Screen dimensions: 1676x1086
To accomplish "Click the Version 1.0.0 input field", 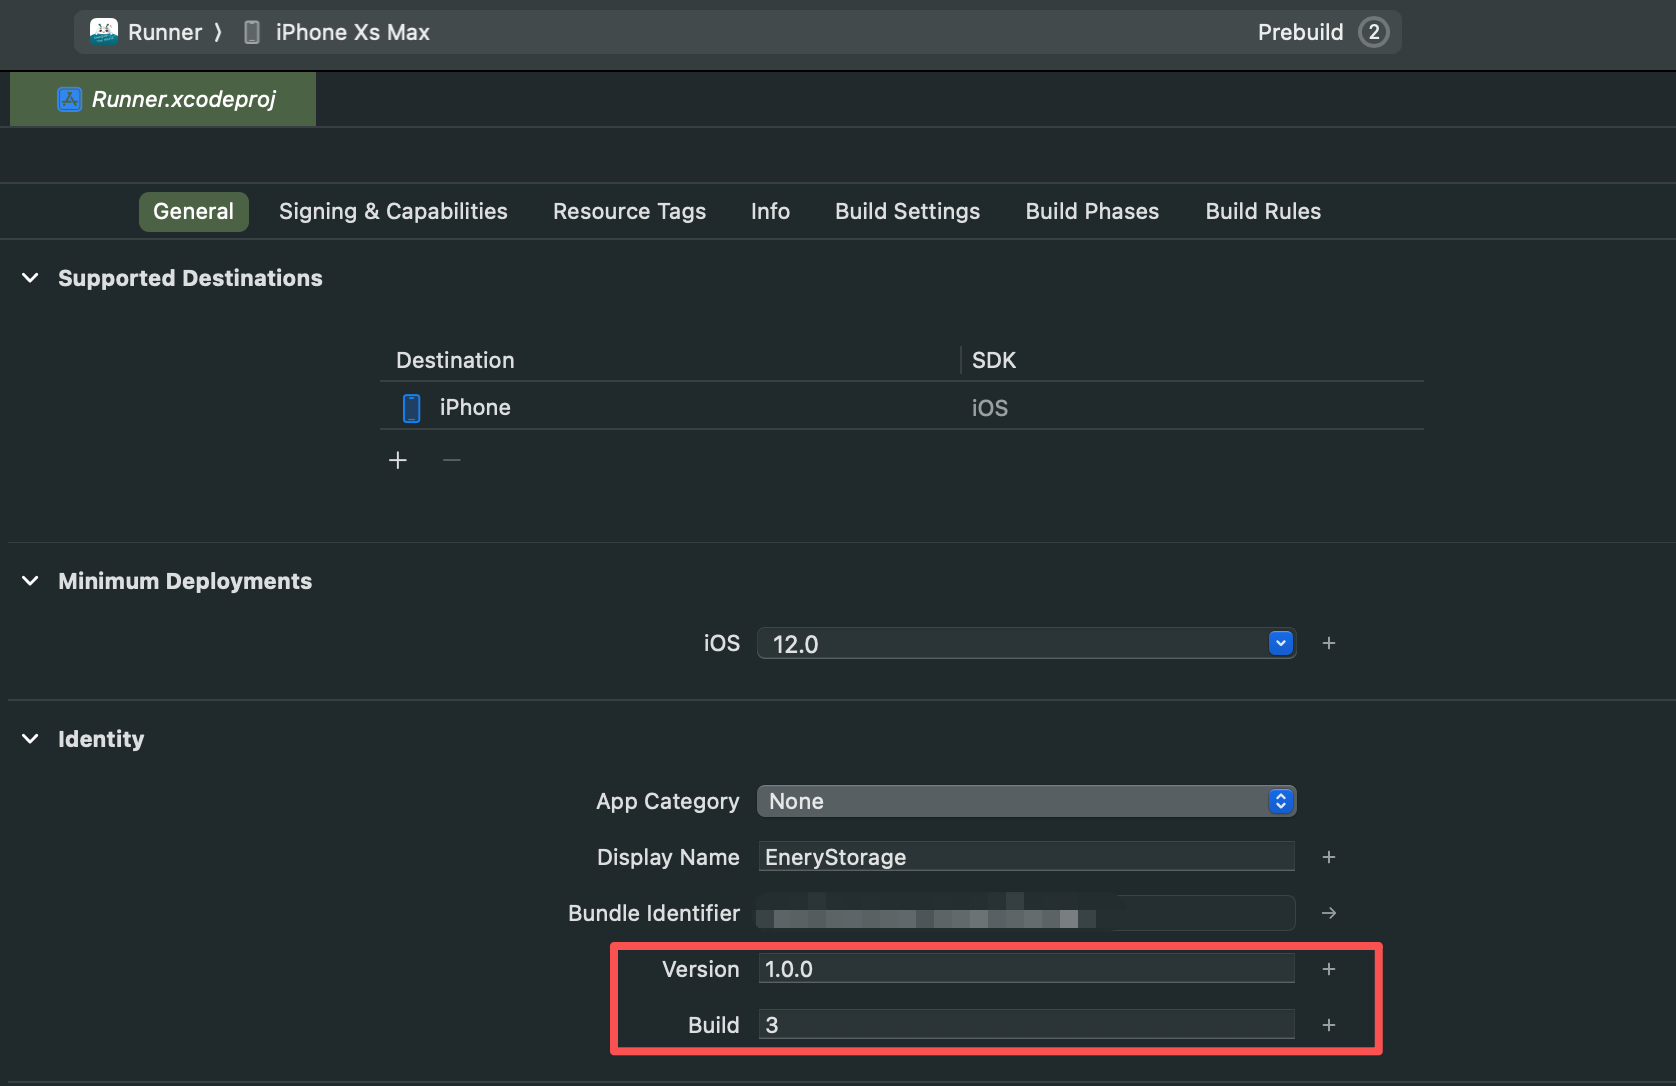I will (1026, 969).
